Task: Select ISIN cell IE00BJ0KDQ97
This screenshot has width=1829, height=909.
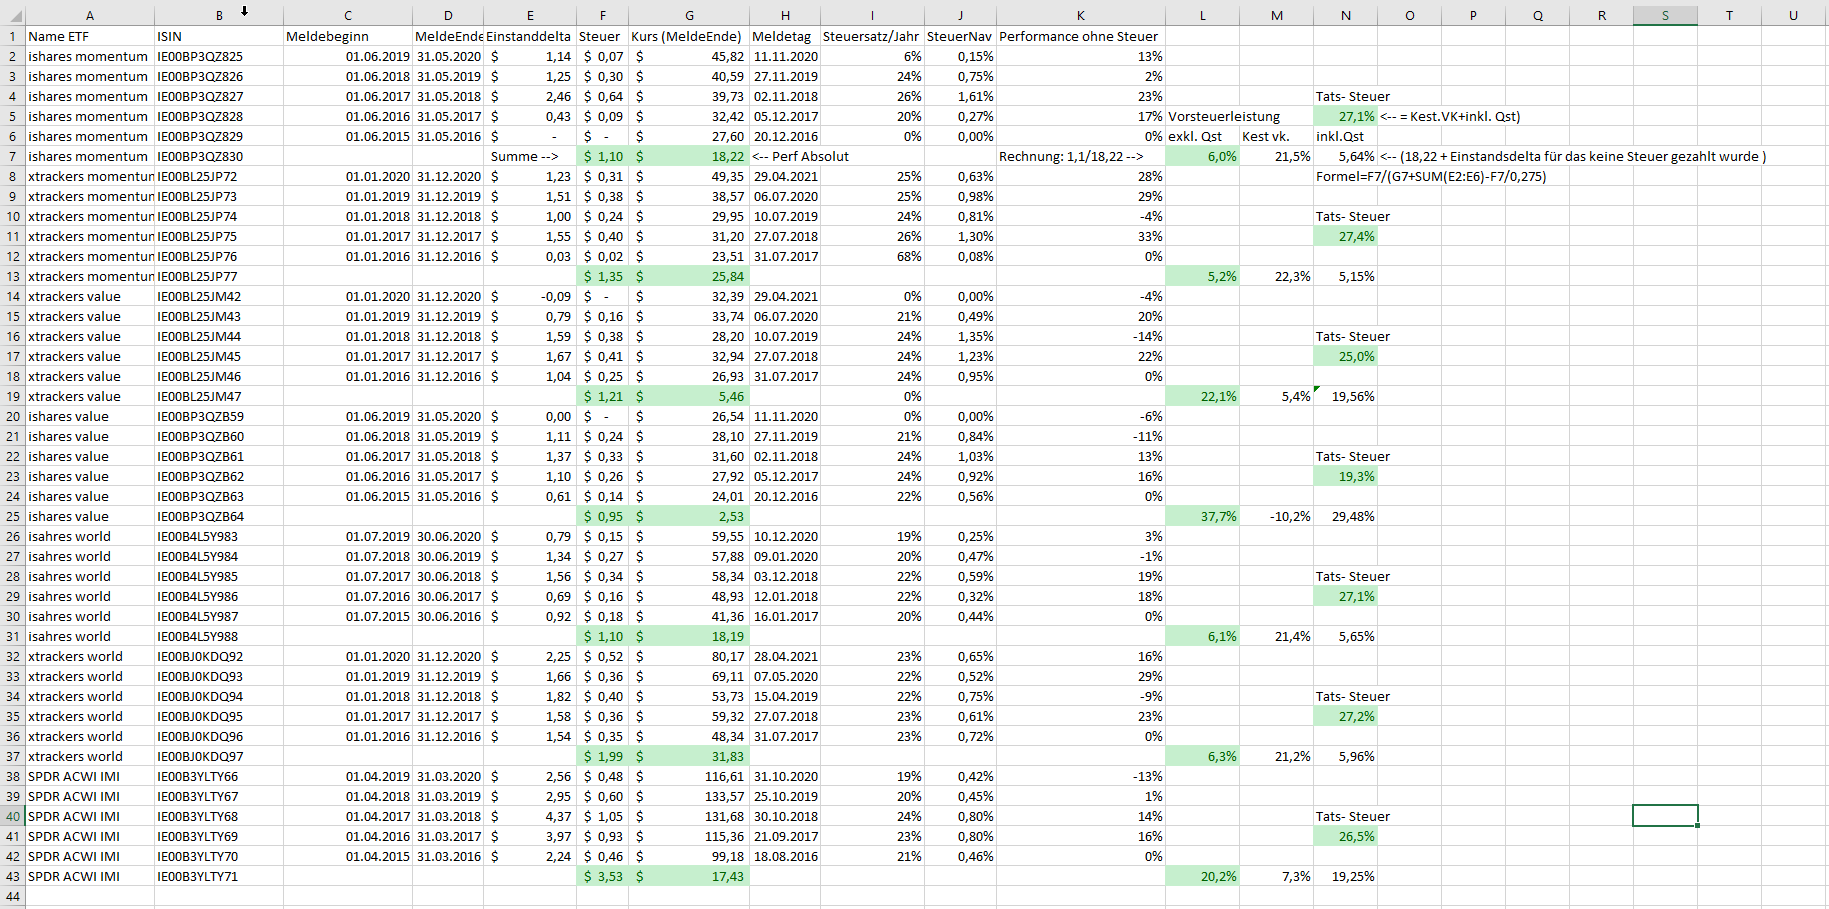Action: point(219,756)
